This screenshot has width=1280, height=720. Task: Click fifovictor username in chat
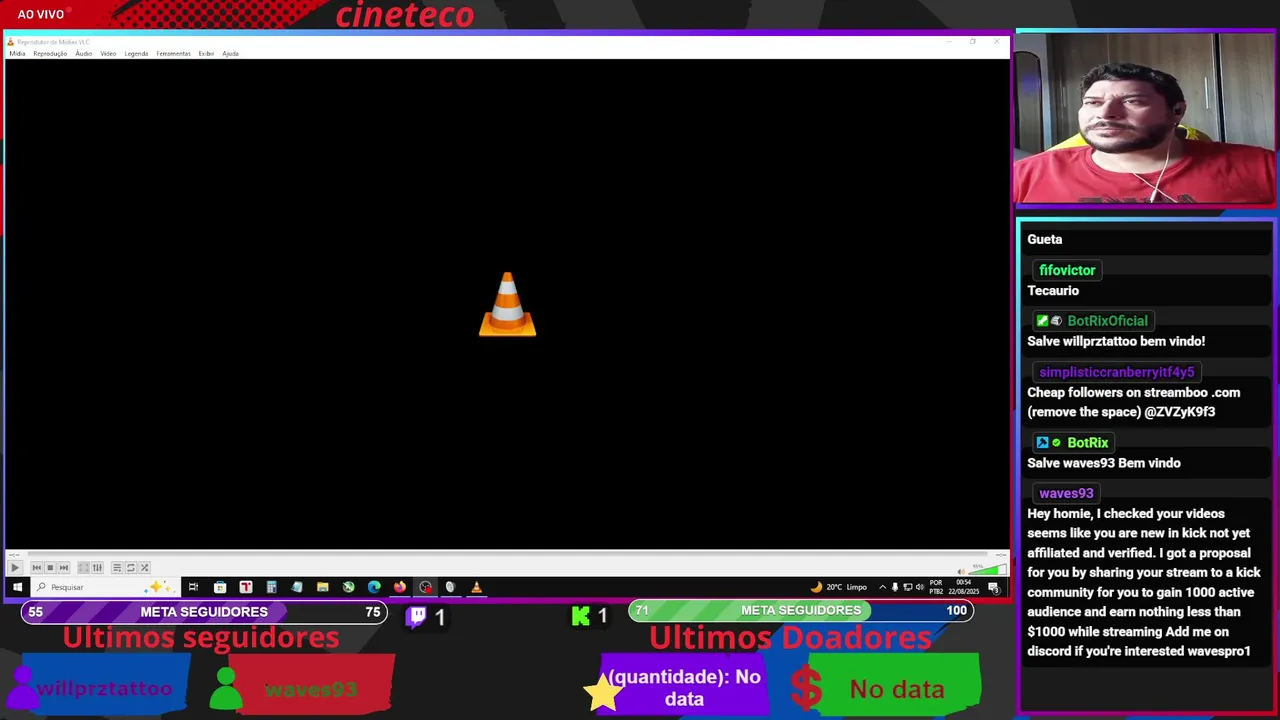1067,270
